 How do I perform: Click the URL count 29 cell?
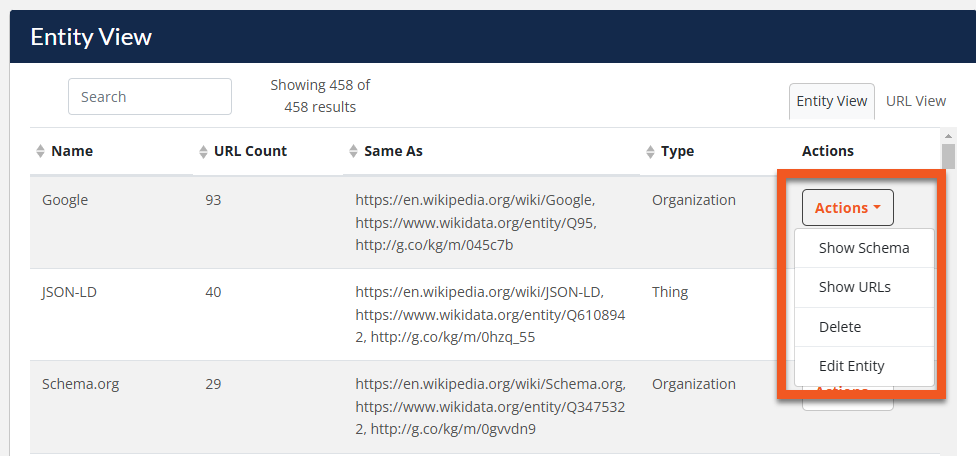click(x=213, y=384)
